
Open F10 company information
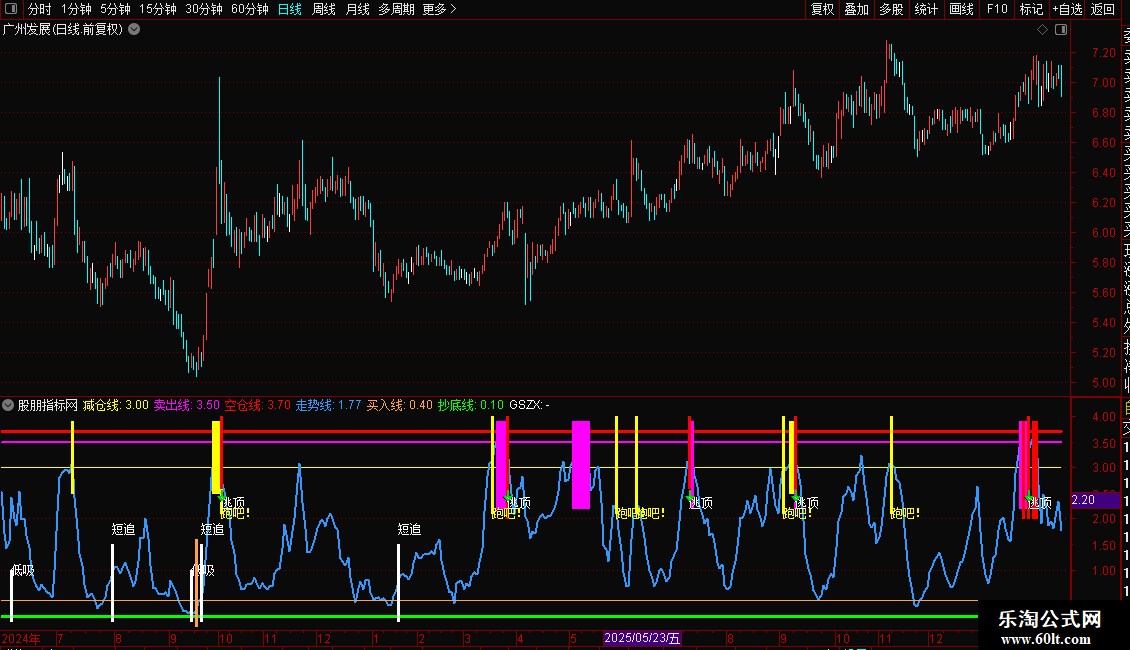tap(997, 9)
